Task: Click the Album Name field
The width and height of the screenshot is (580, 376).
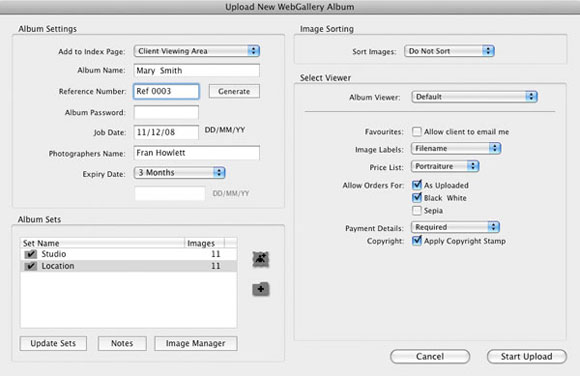Action: point(197,71)
